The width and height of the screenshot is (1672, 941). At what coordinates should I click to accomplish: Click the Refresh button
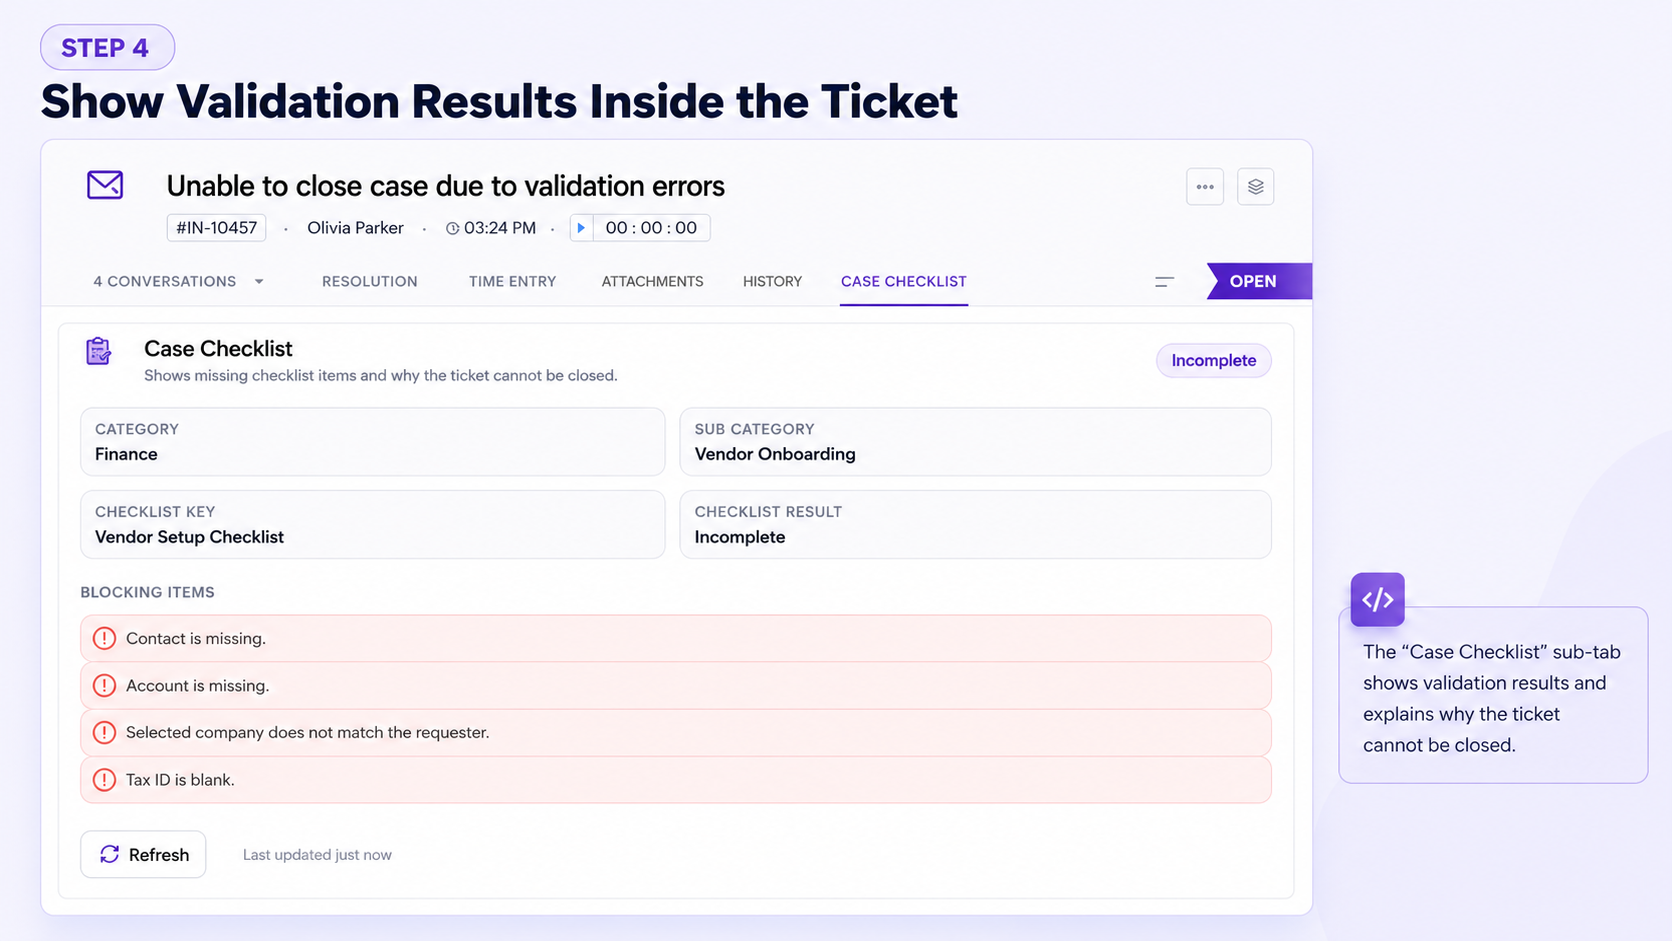[x=143, y=854]
